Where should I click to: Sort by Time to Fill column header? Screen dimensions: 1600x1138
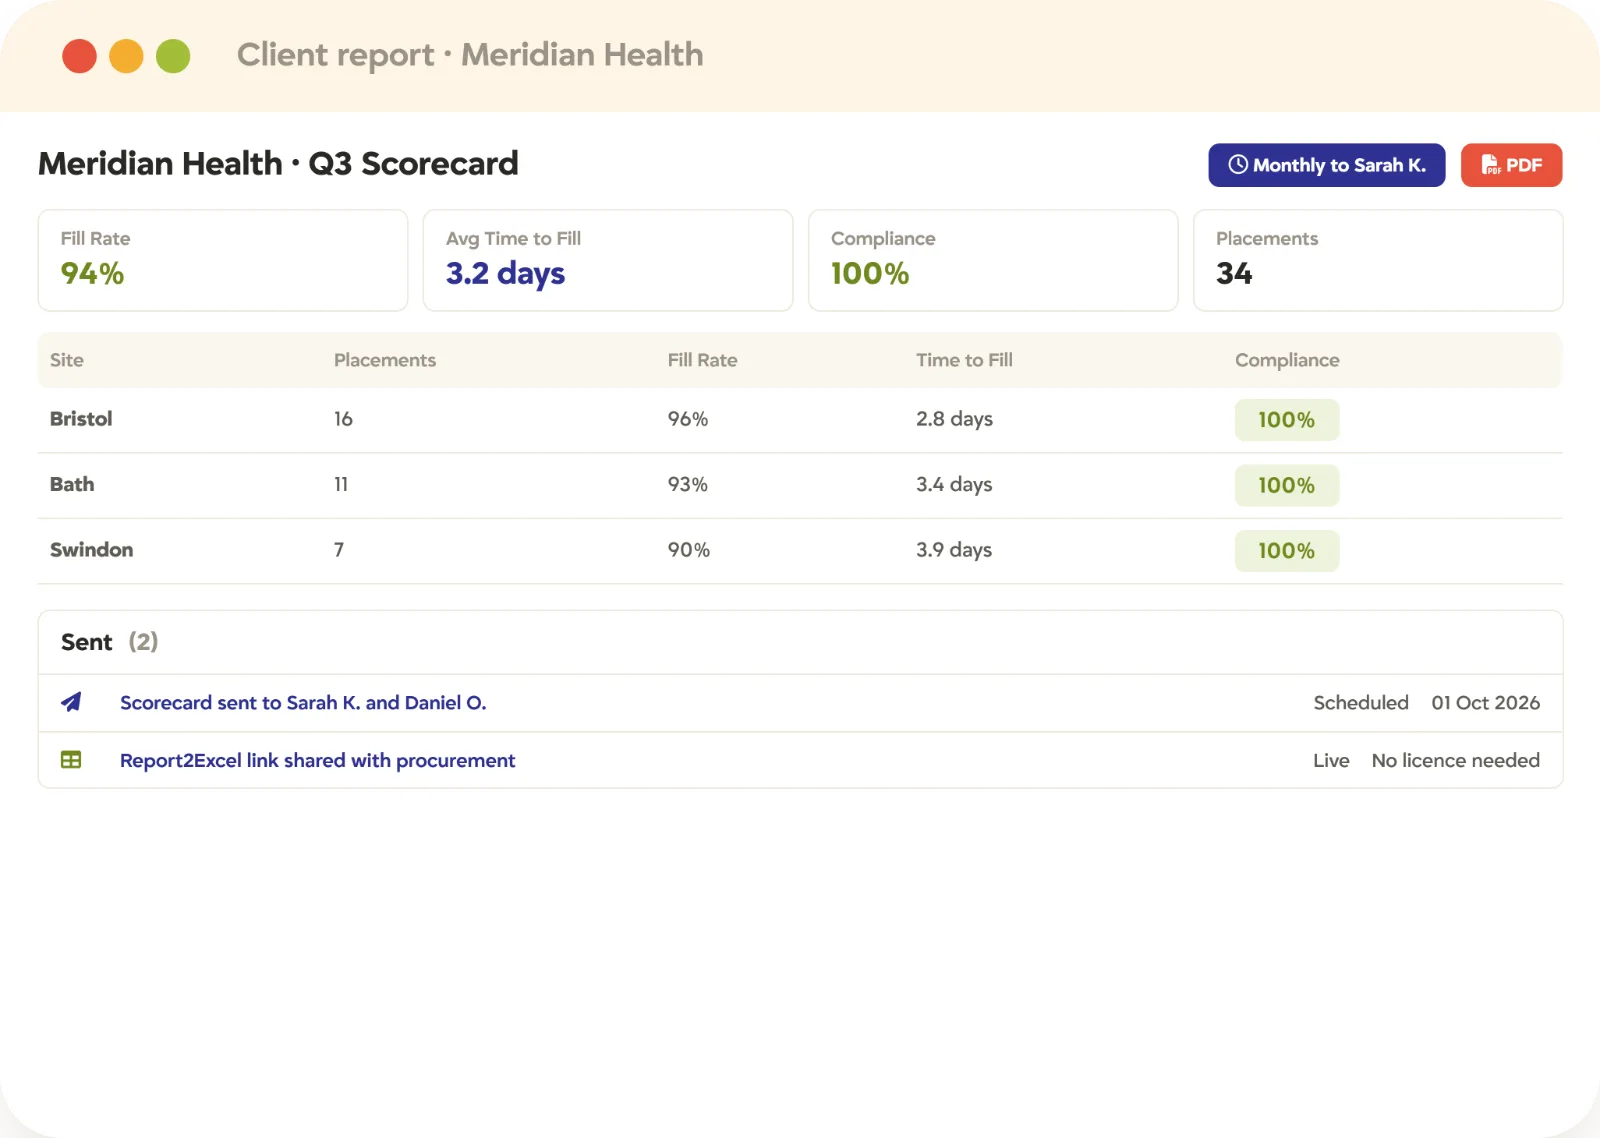964,360
